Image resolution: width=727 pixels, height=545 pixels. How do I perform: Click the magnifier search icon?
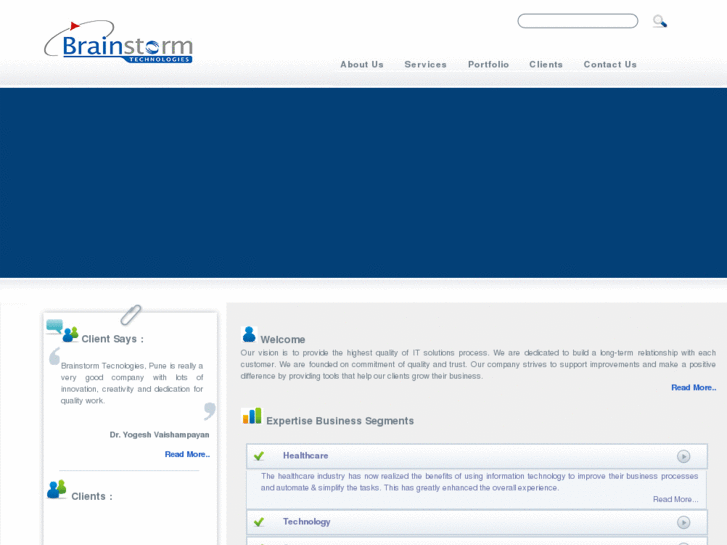pyautogui.click(x=660, y=21)
